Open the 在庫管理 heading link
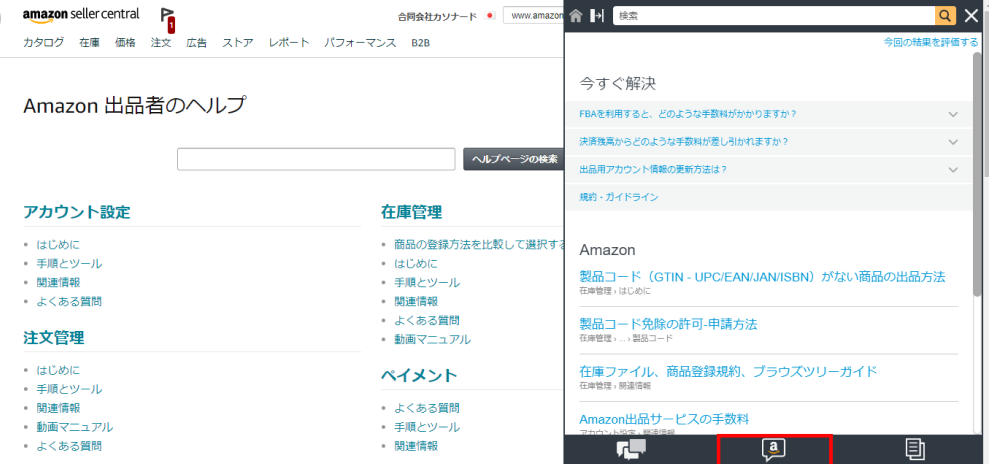Viewport: 989px width, 464px height. click(x=411, y=212)
